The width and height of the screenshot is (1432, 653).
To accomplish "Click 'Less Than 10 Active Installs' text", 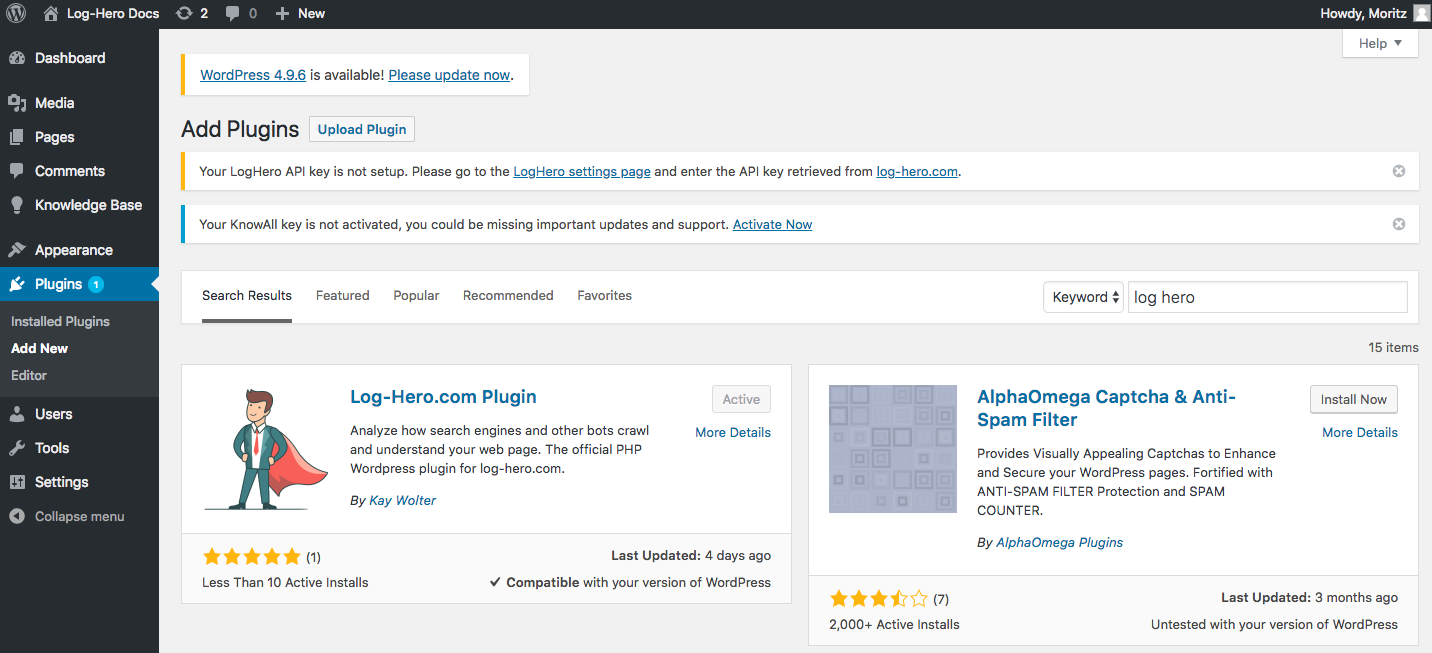I will point(285,582).
